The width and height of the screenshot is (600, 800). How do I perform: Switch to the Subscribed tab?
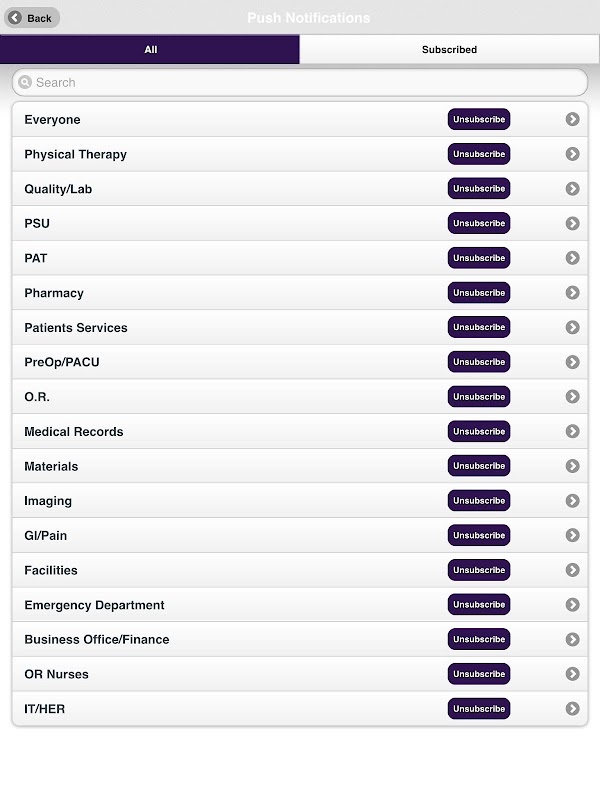449,50
